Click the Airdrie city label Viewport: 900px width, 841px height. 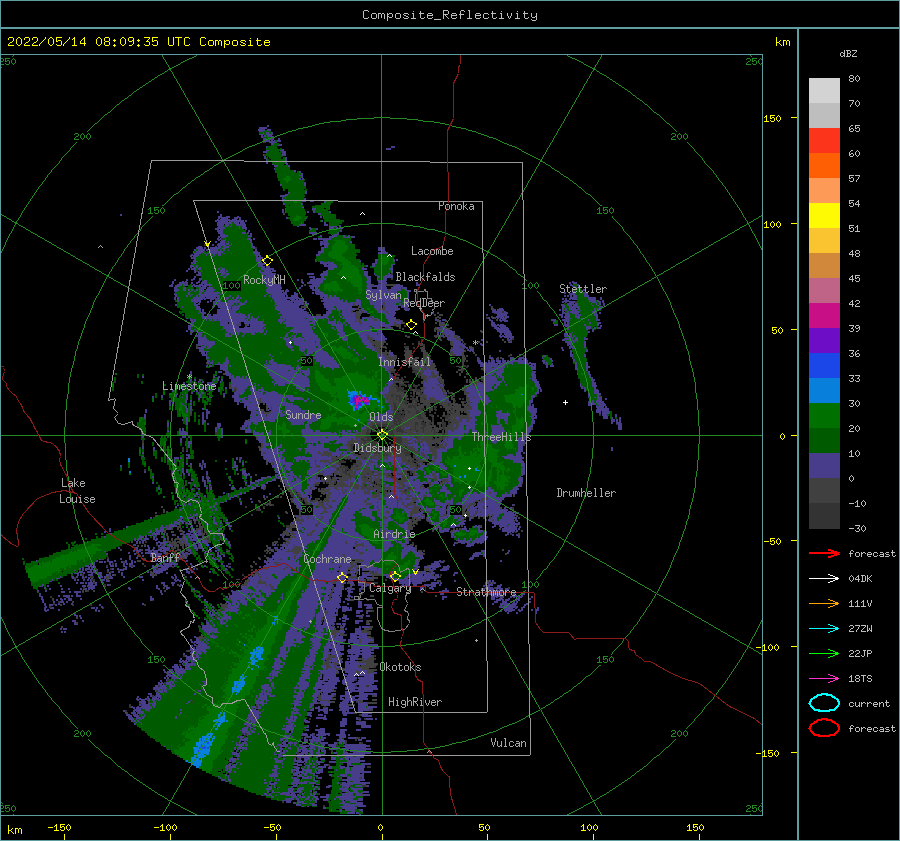pos(394,534)
